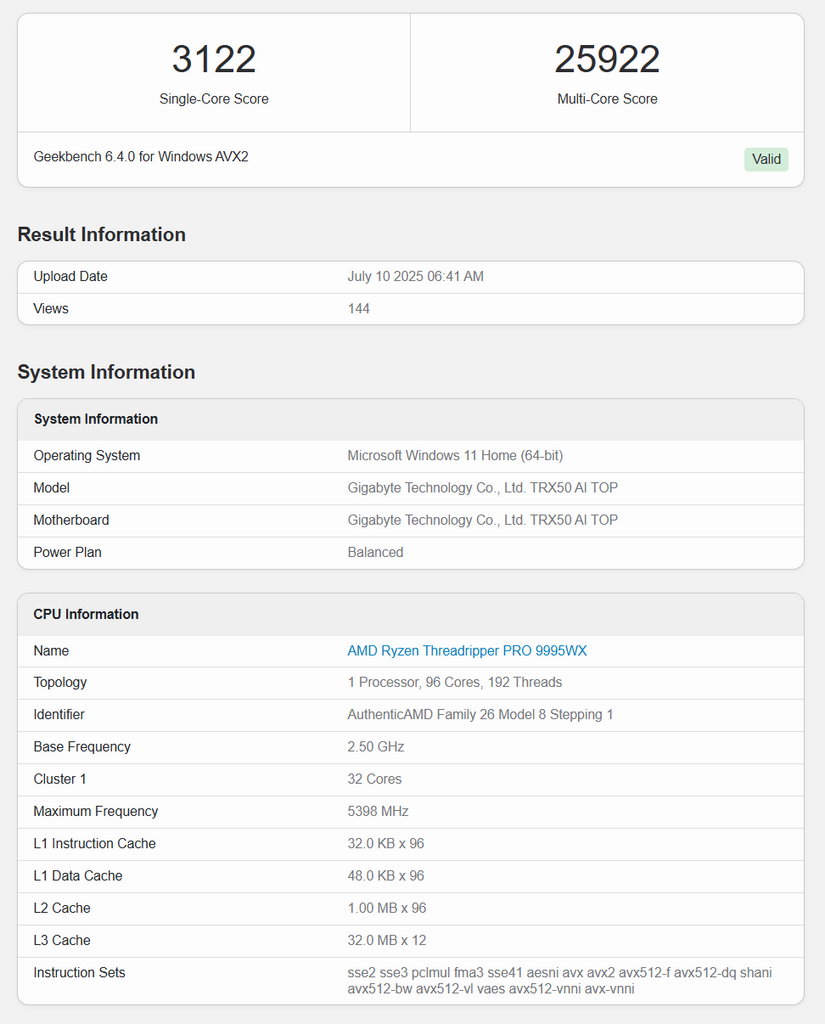825x1024 pixels.
Task: Click the Geekbench 6.4.0 for Windows AVX2 text
Action: pos(141,157)
